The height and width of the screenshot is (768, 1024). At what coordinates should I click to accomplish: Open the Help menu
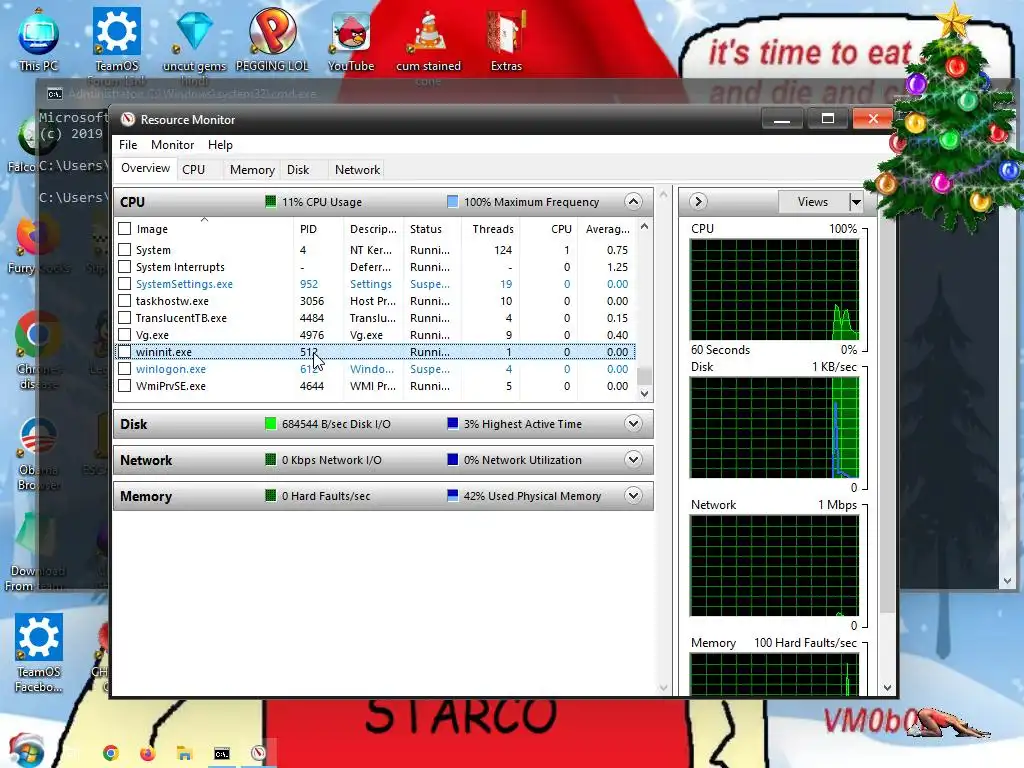pyautogui.click(x=220, y=145)
